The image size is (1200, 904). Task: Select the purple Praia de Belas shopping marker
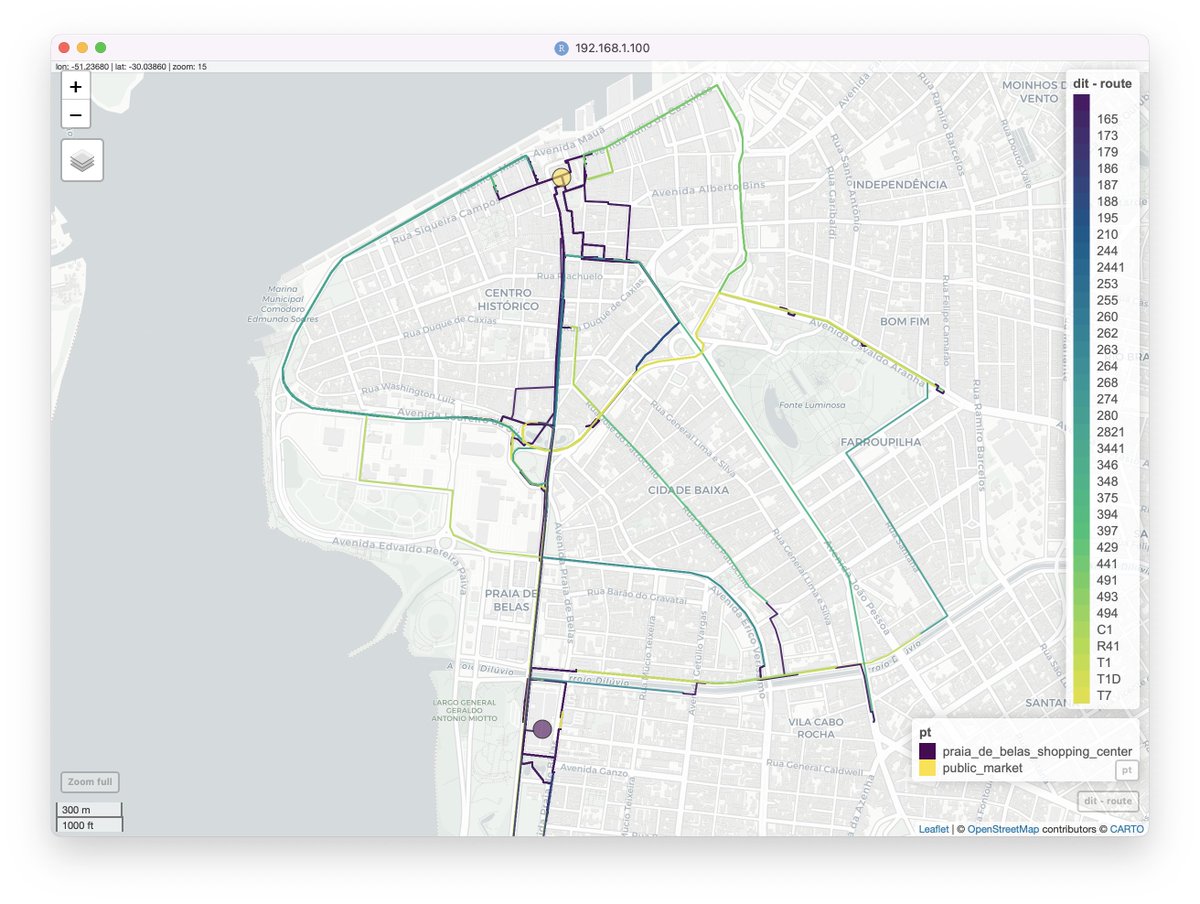coord(542,729)
